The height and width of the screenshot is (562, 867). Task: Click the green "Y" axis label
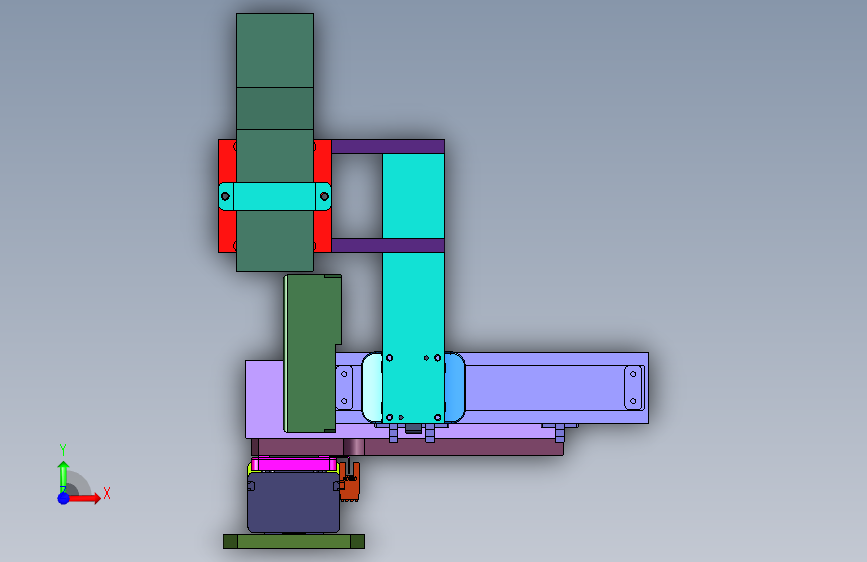62,450
